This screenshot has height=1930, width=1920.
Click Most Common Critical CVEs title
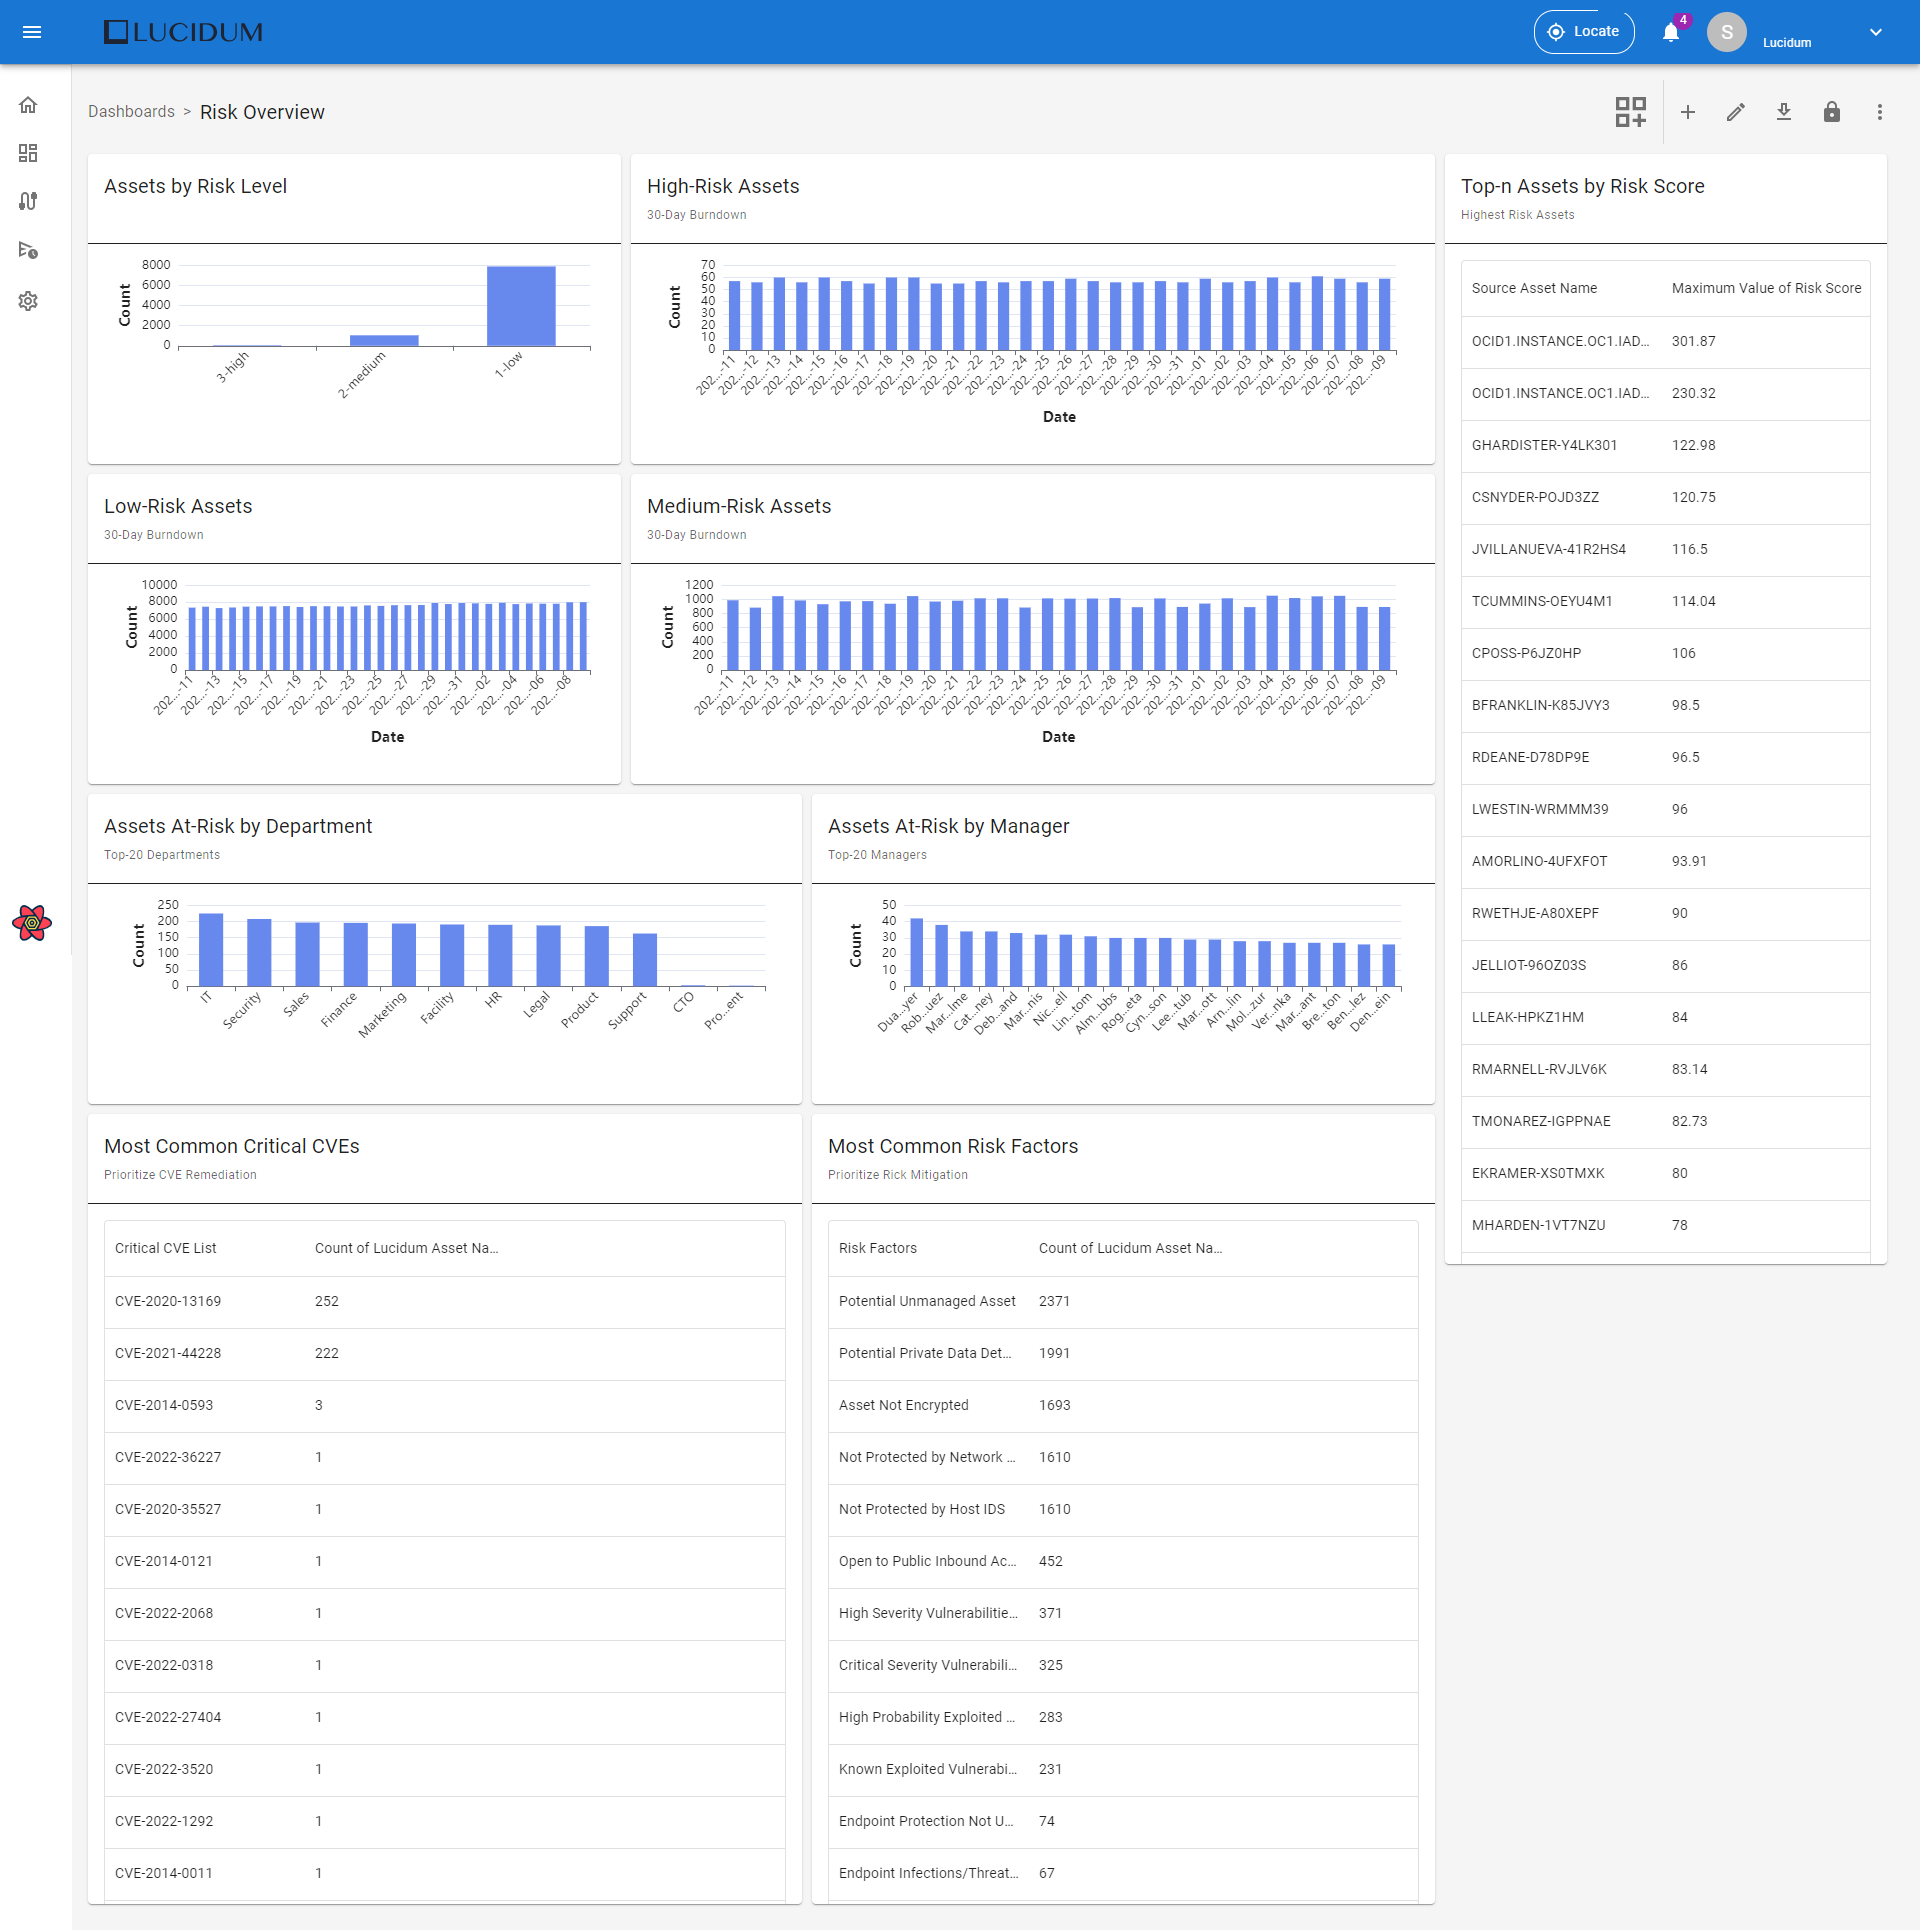click(231, 1146)
